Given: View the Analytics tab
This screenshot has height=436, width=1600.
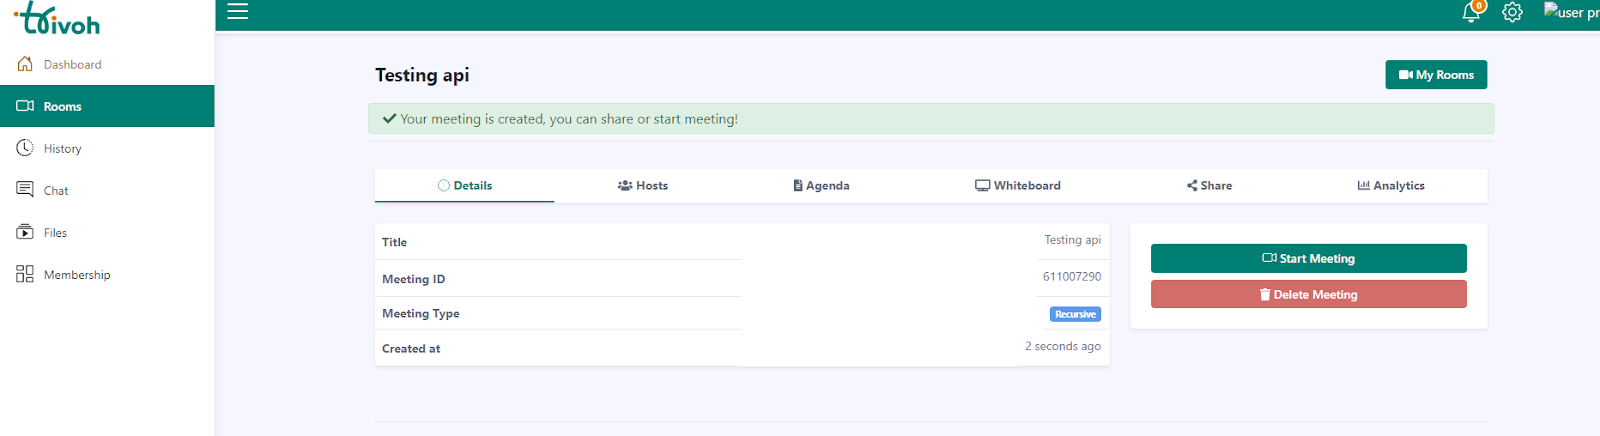Looking at the screenshot, I should tap(1390, 186).
